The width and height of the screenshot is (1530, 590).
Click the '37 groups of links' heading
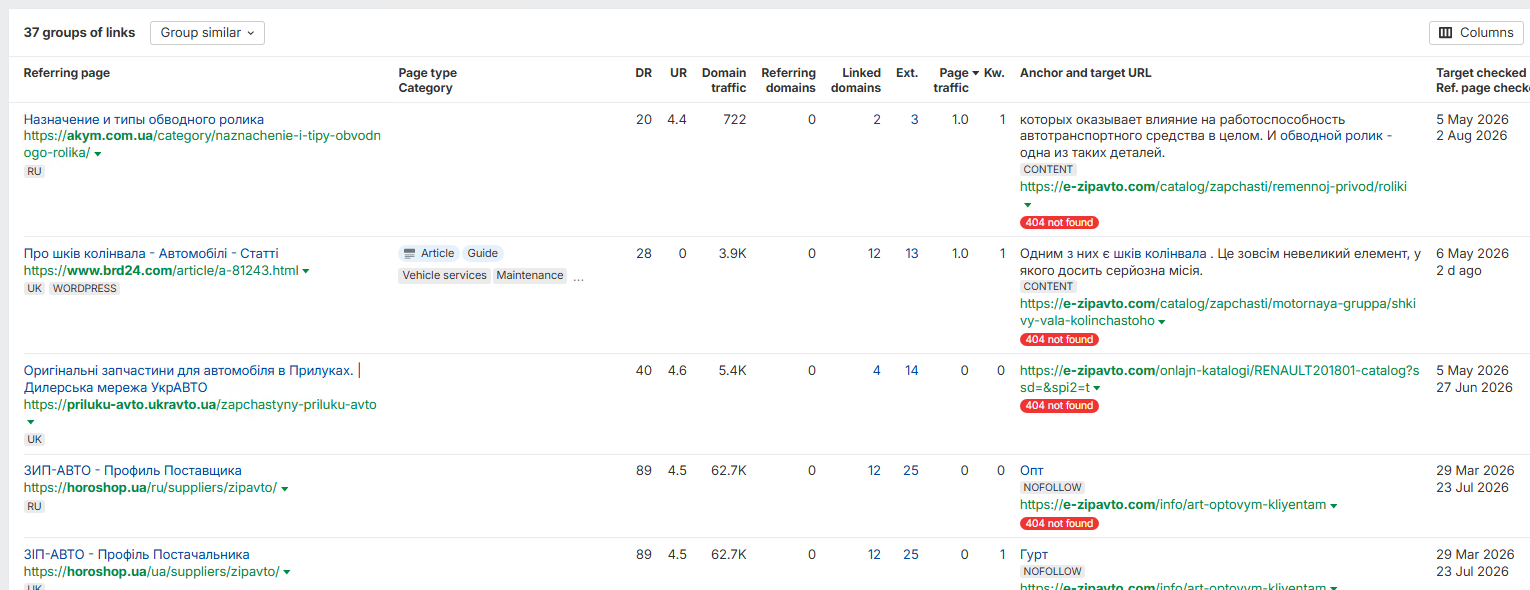(79, 32)
